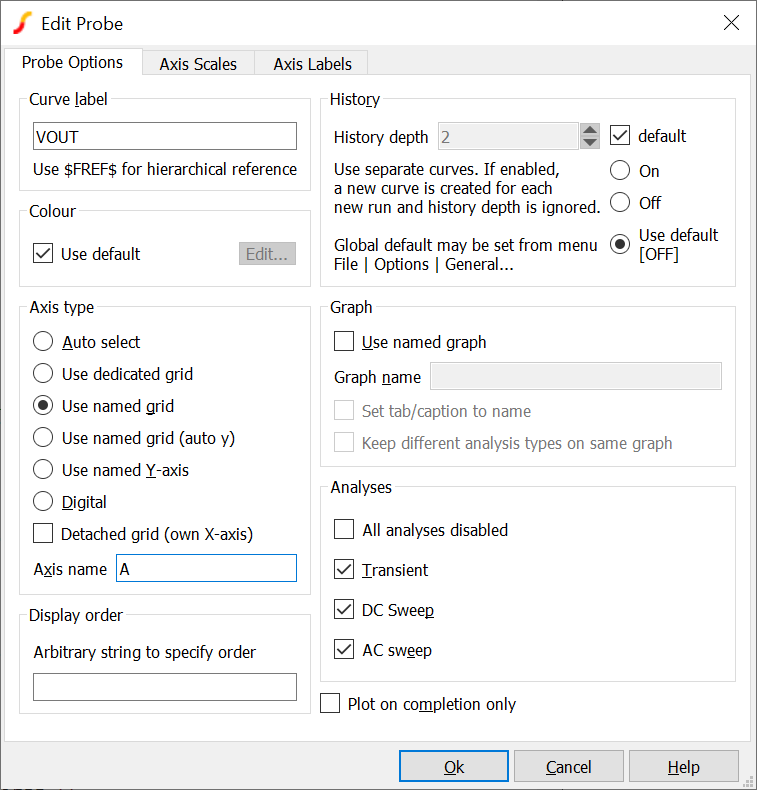Disable the Transient analysis checkbox

tap(344, 570)
